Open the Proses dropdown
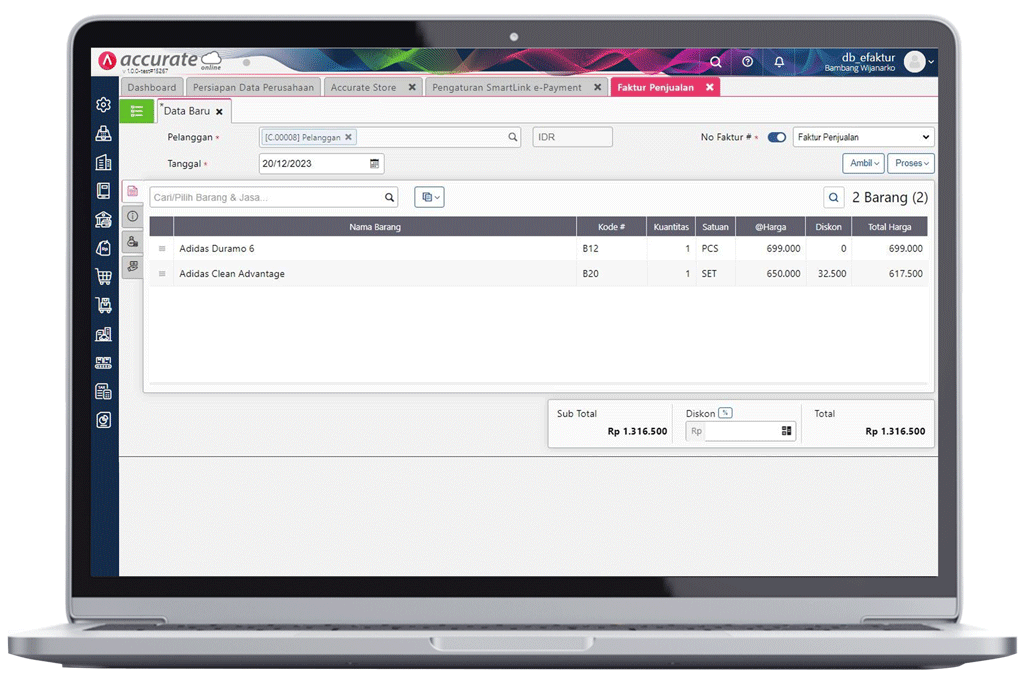The width and height of the screenshot is (1024, 683). (910, 163)
